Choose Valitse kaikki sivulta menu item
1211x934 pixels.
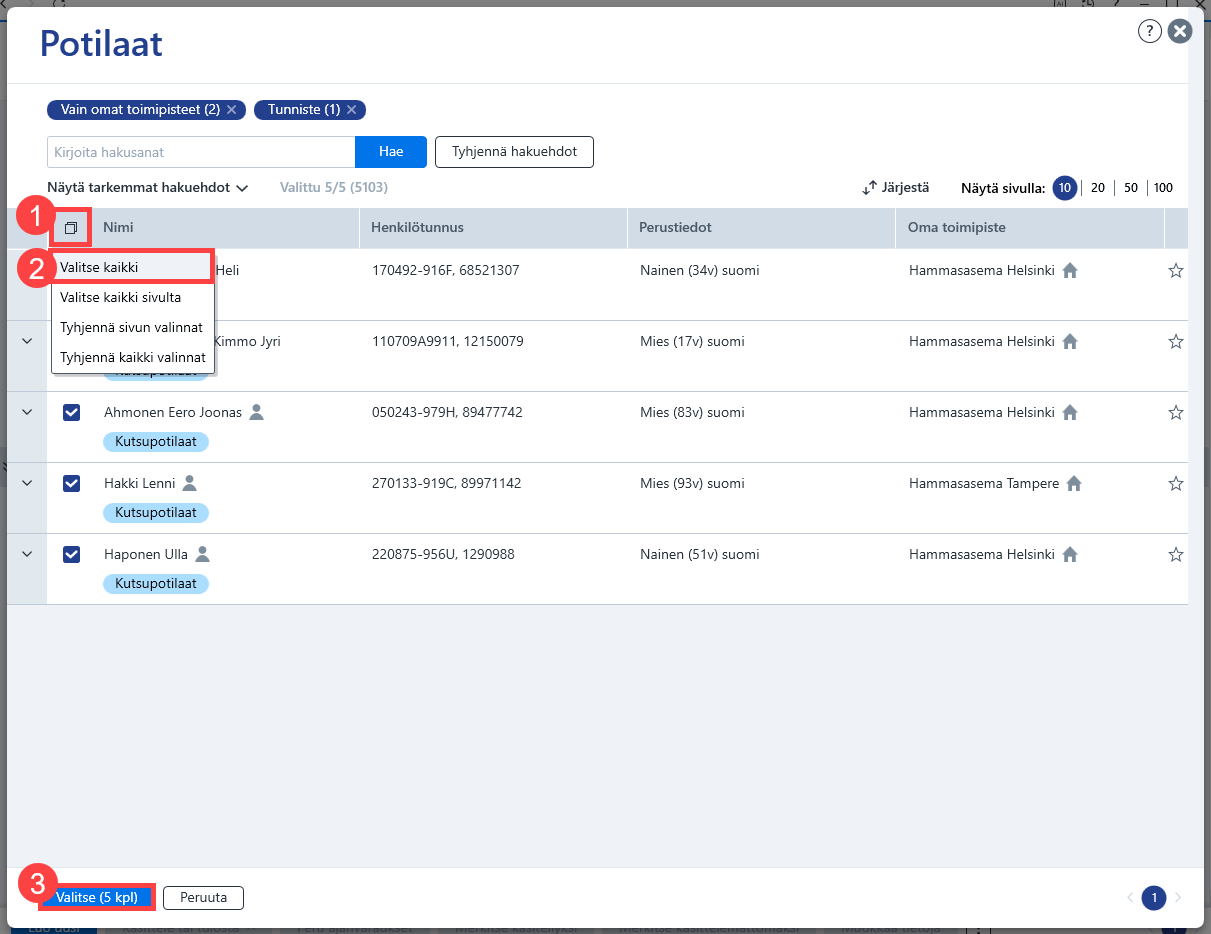132,297
